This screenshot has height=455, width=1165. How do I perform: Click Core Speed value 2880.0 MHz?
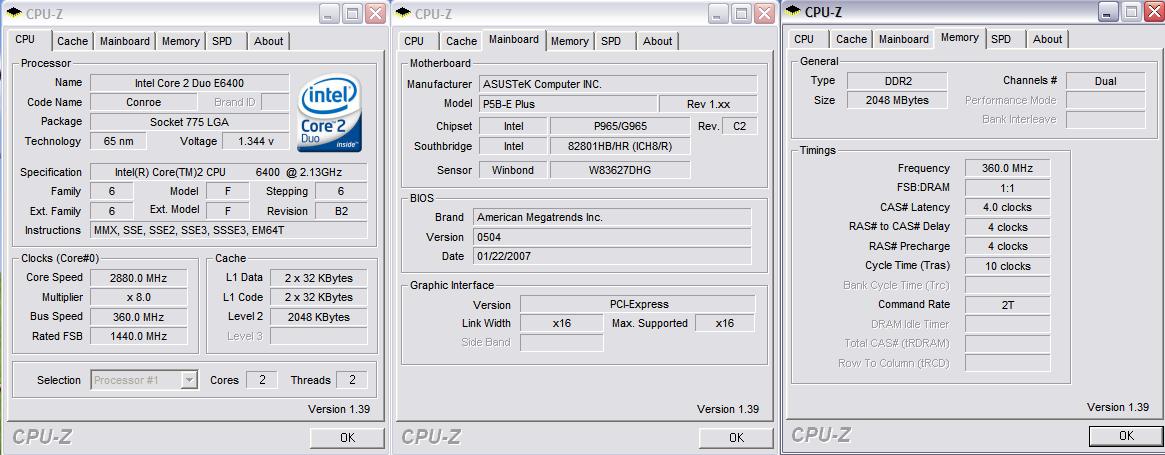(x=139, y=278)
